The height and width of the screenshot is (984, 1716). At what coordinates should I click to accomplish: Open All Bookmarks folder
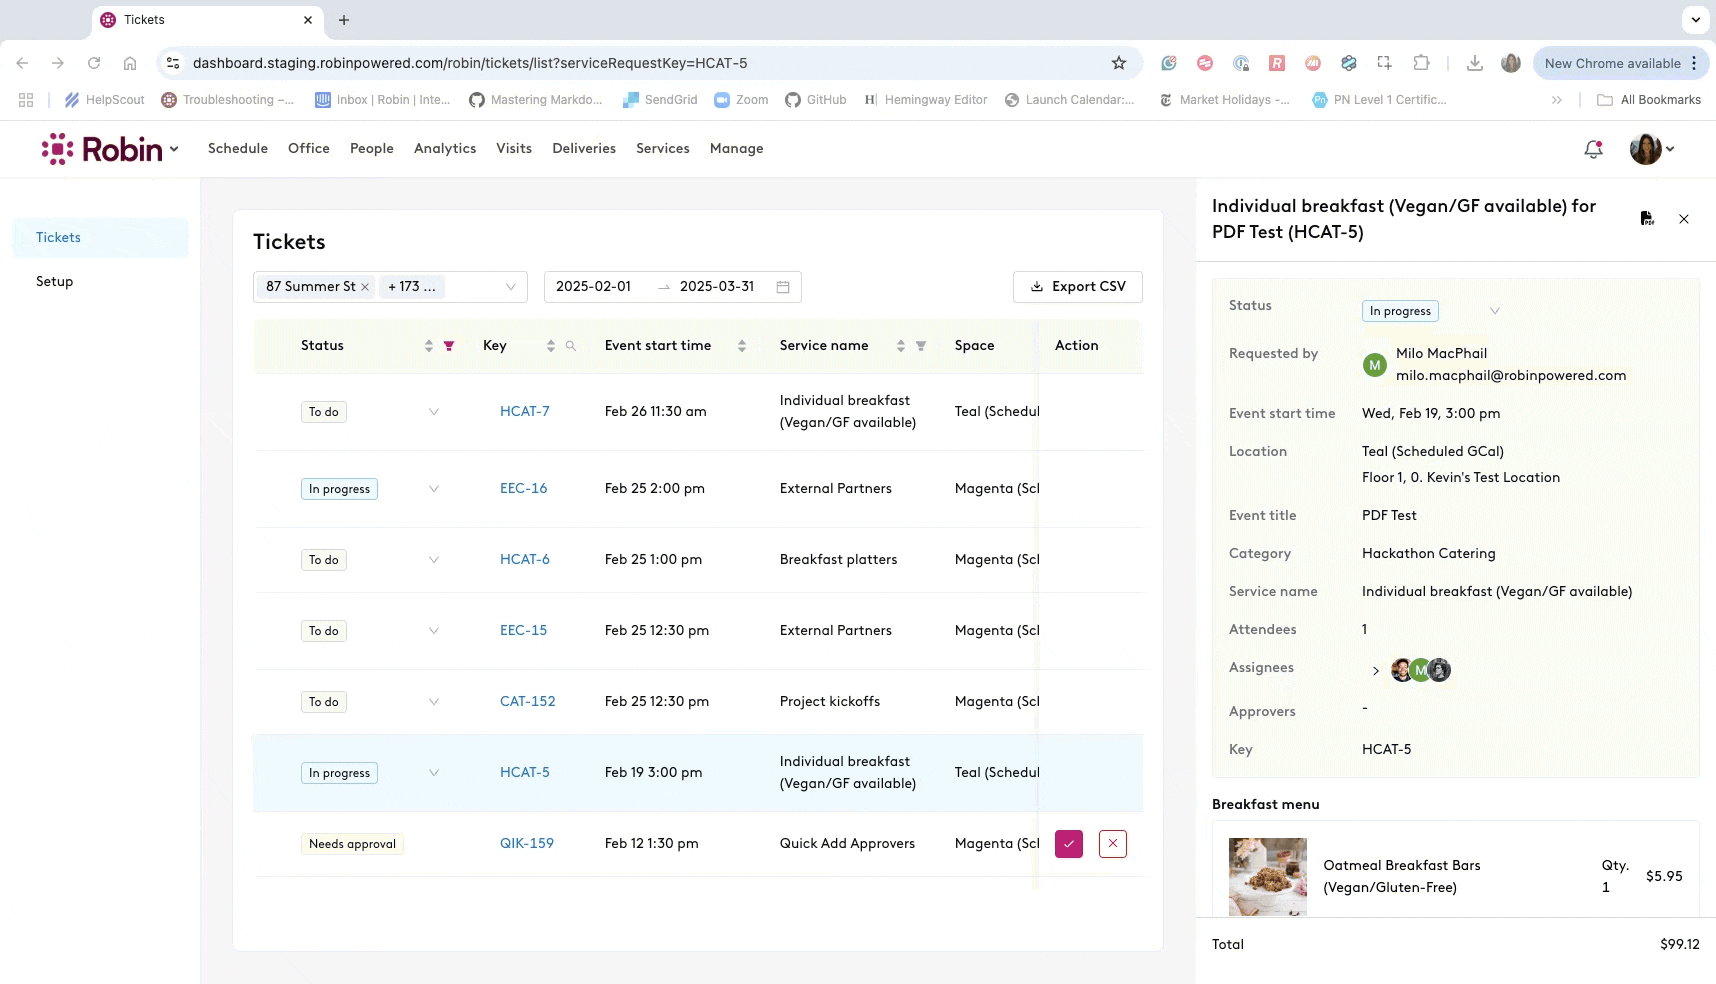[1649, 100]
